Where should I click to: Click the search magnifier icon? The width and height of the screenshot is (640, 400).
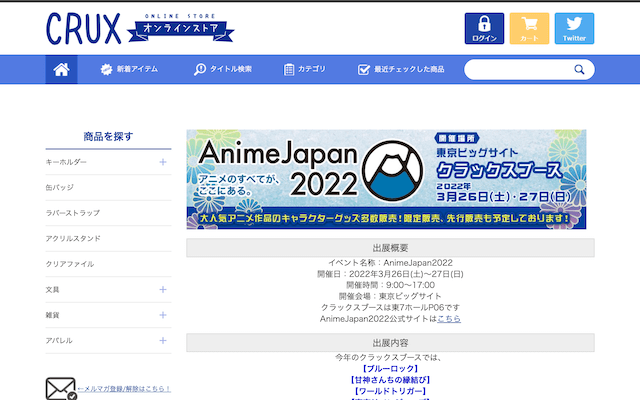(x=579, y=69)
